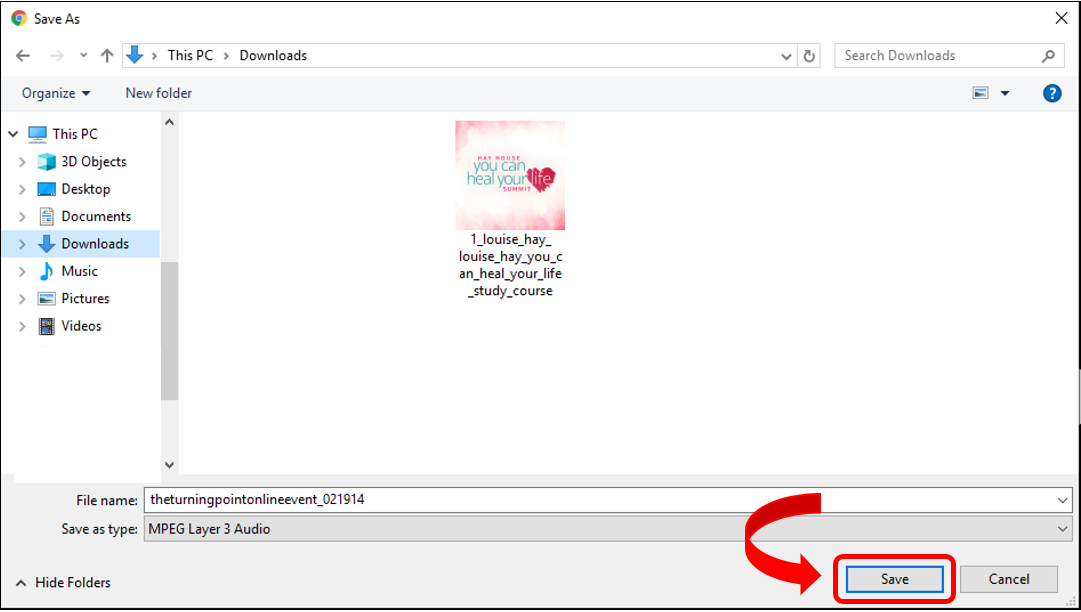1081x612 pixels.
Task: Click the Cancel button
Action: [1008, 579]
